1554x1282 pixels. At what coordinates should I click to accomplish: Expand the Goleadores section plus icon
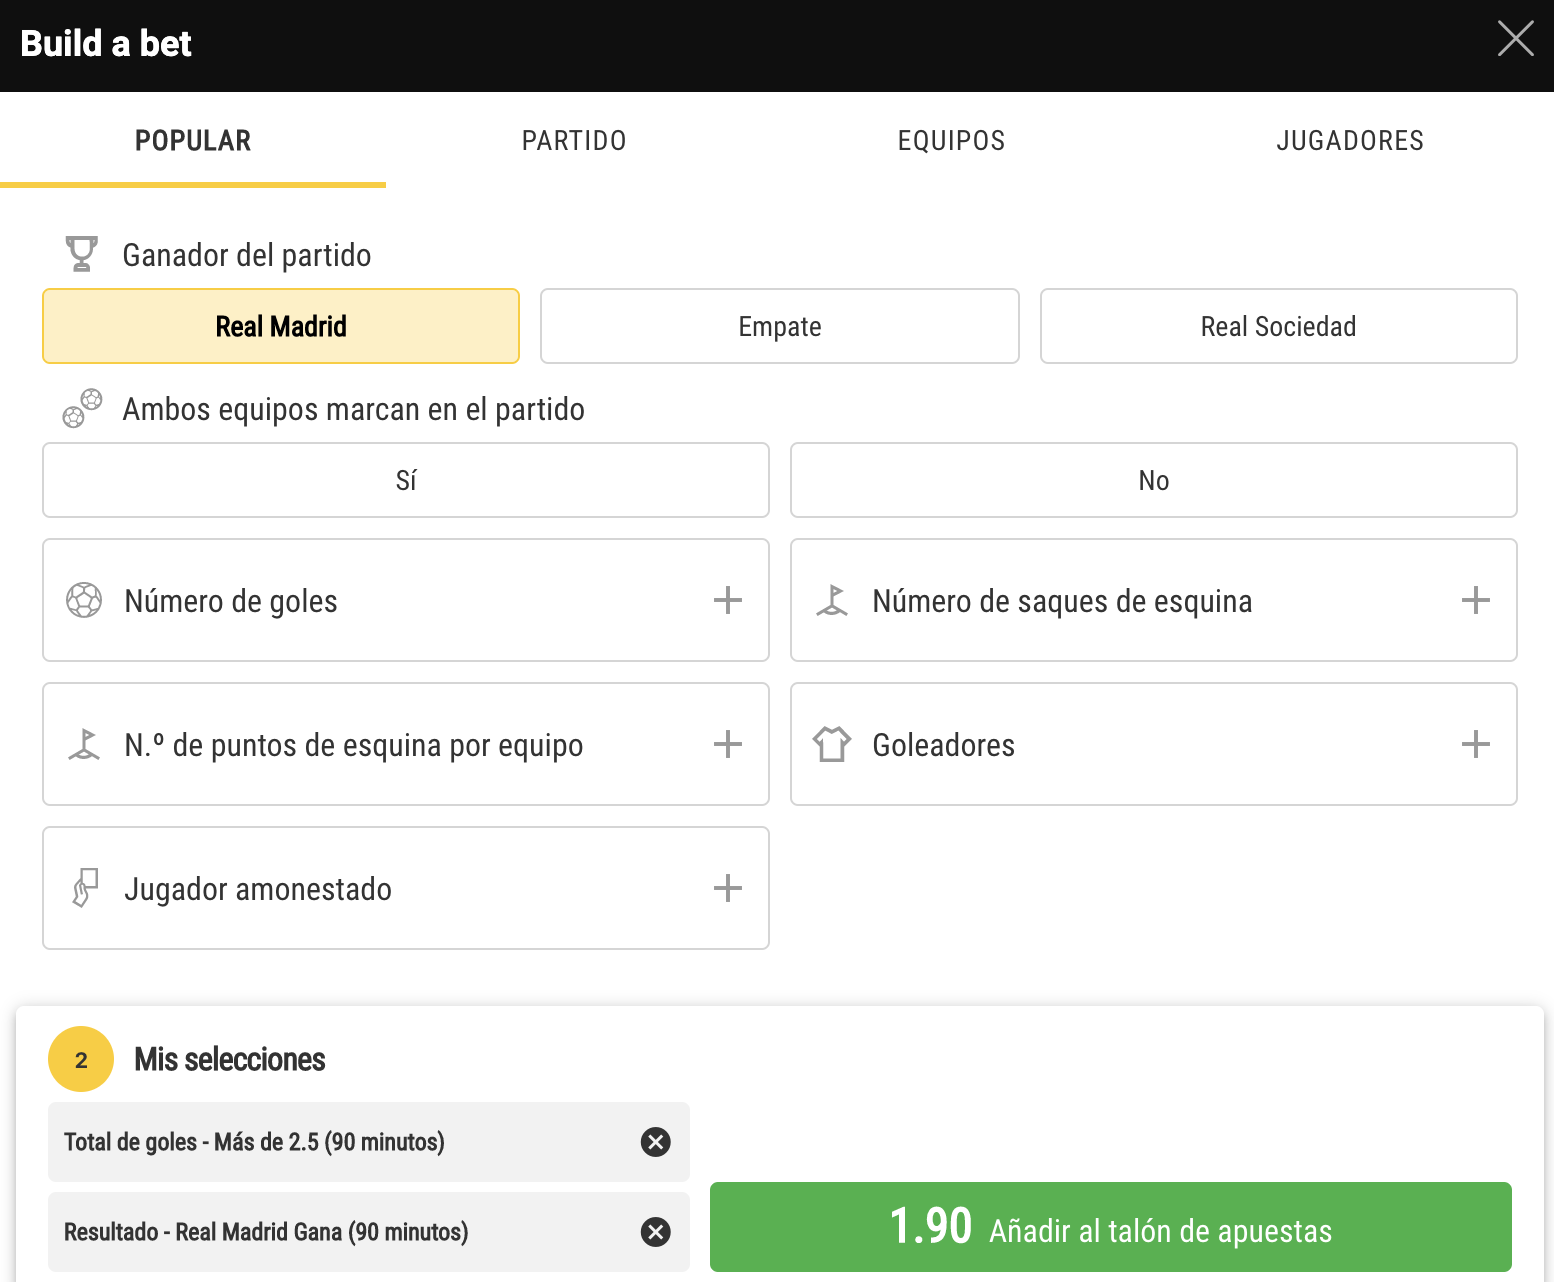pyautogui.click(x=1476, y=744)
